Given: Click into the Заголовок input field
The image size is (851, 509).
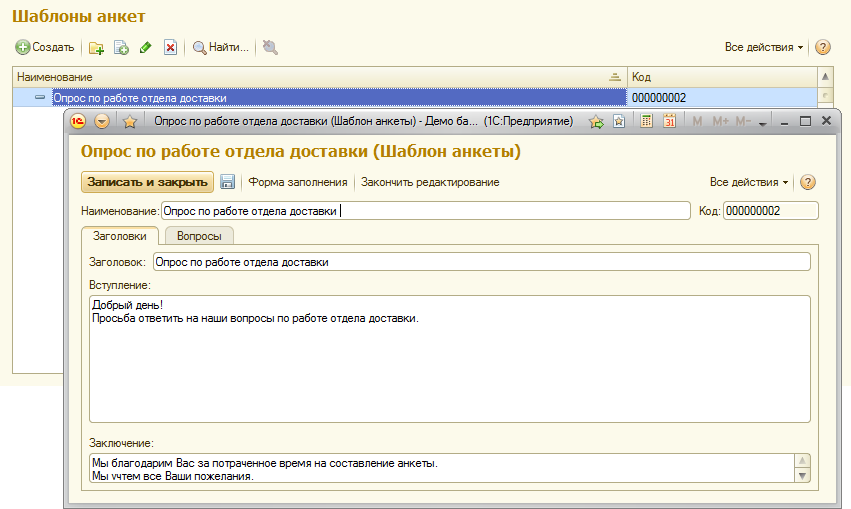Looking at the screenshot, I should pyautogui.click(x=480, y=262).
